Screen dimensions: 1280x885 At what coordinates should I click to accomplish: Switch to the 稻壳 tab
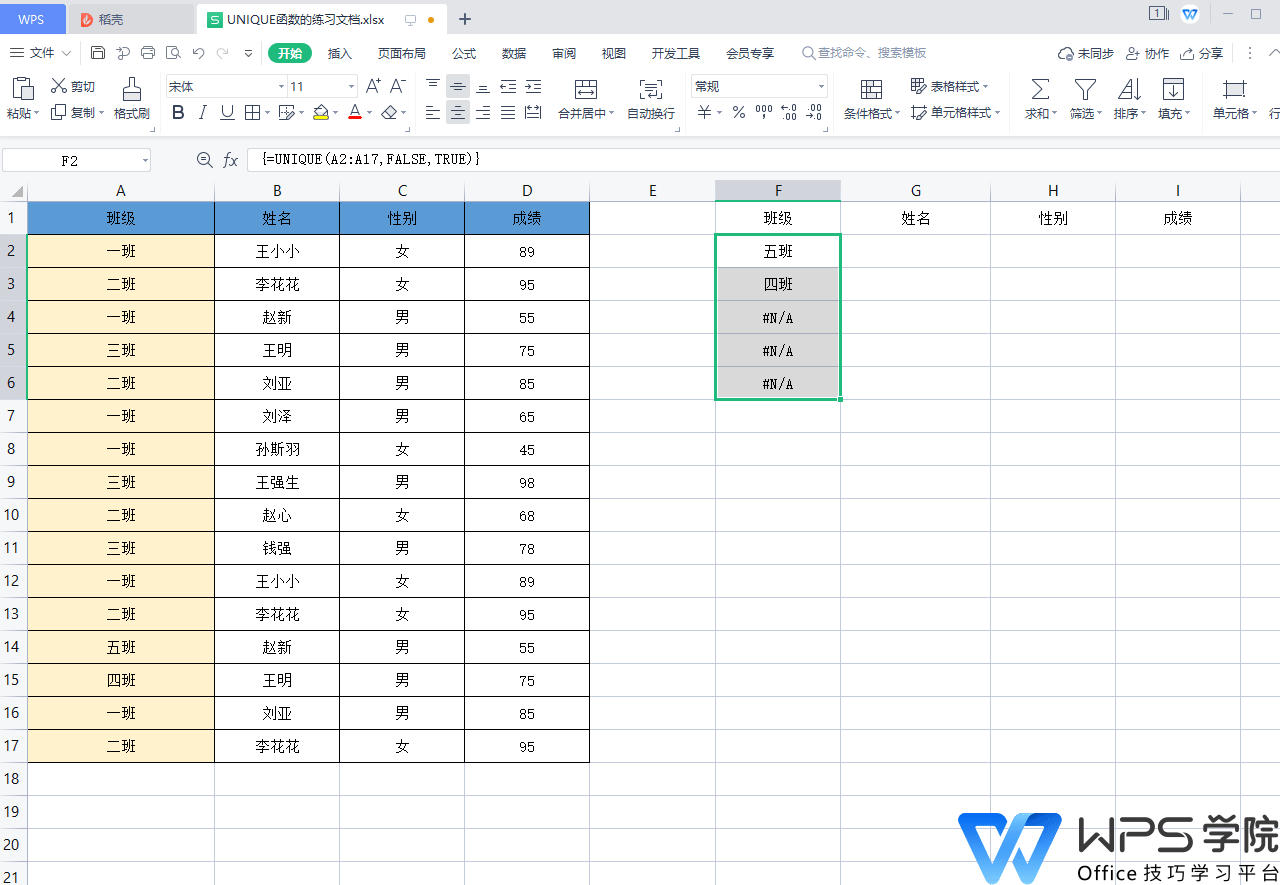(x=132, y=19)
